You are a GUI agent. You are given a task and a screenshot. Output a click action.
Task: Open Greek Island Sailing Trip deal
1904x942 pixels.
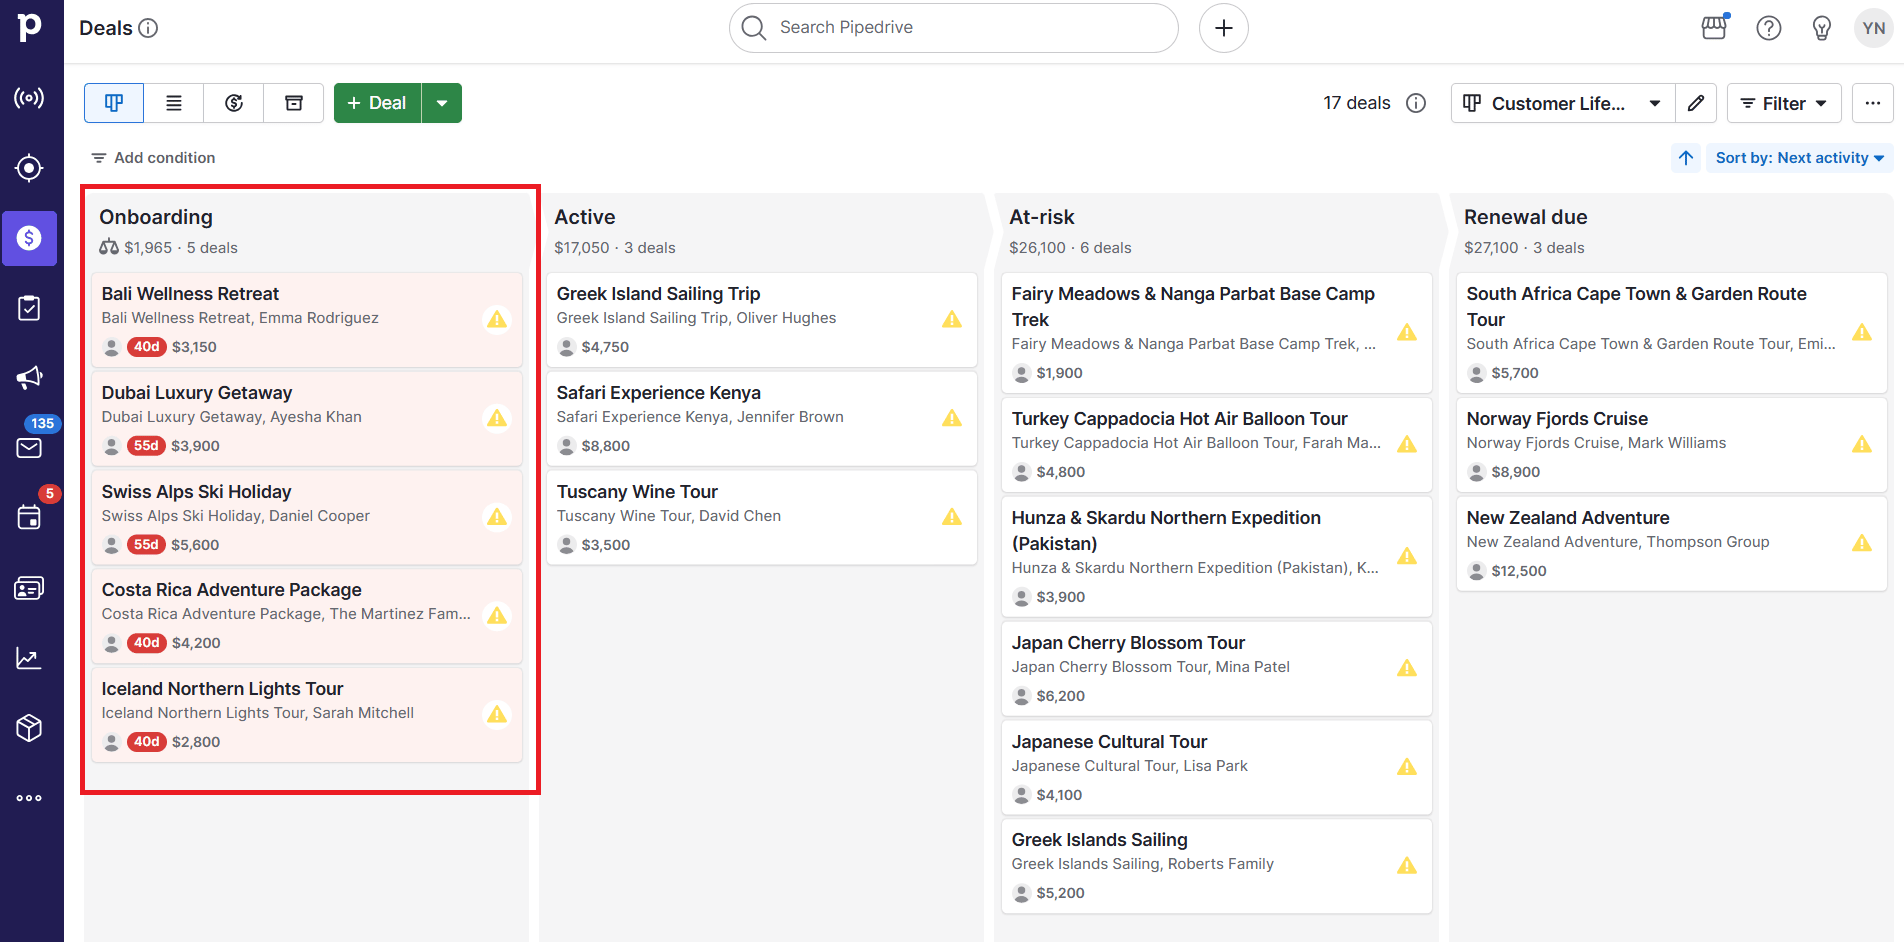(x=762, y=320)
